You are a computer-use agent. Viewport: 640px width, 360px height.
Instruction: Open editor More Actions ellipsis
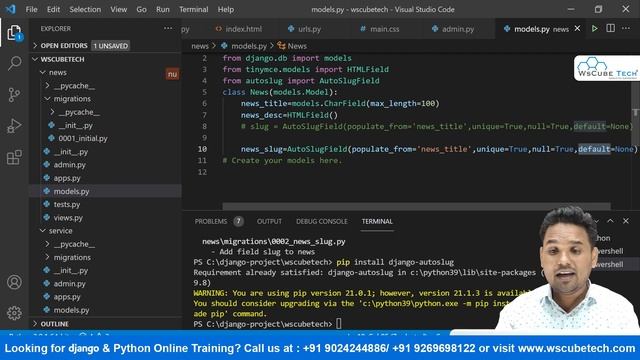point(626,28)
